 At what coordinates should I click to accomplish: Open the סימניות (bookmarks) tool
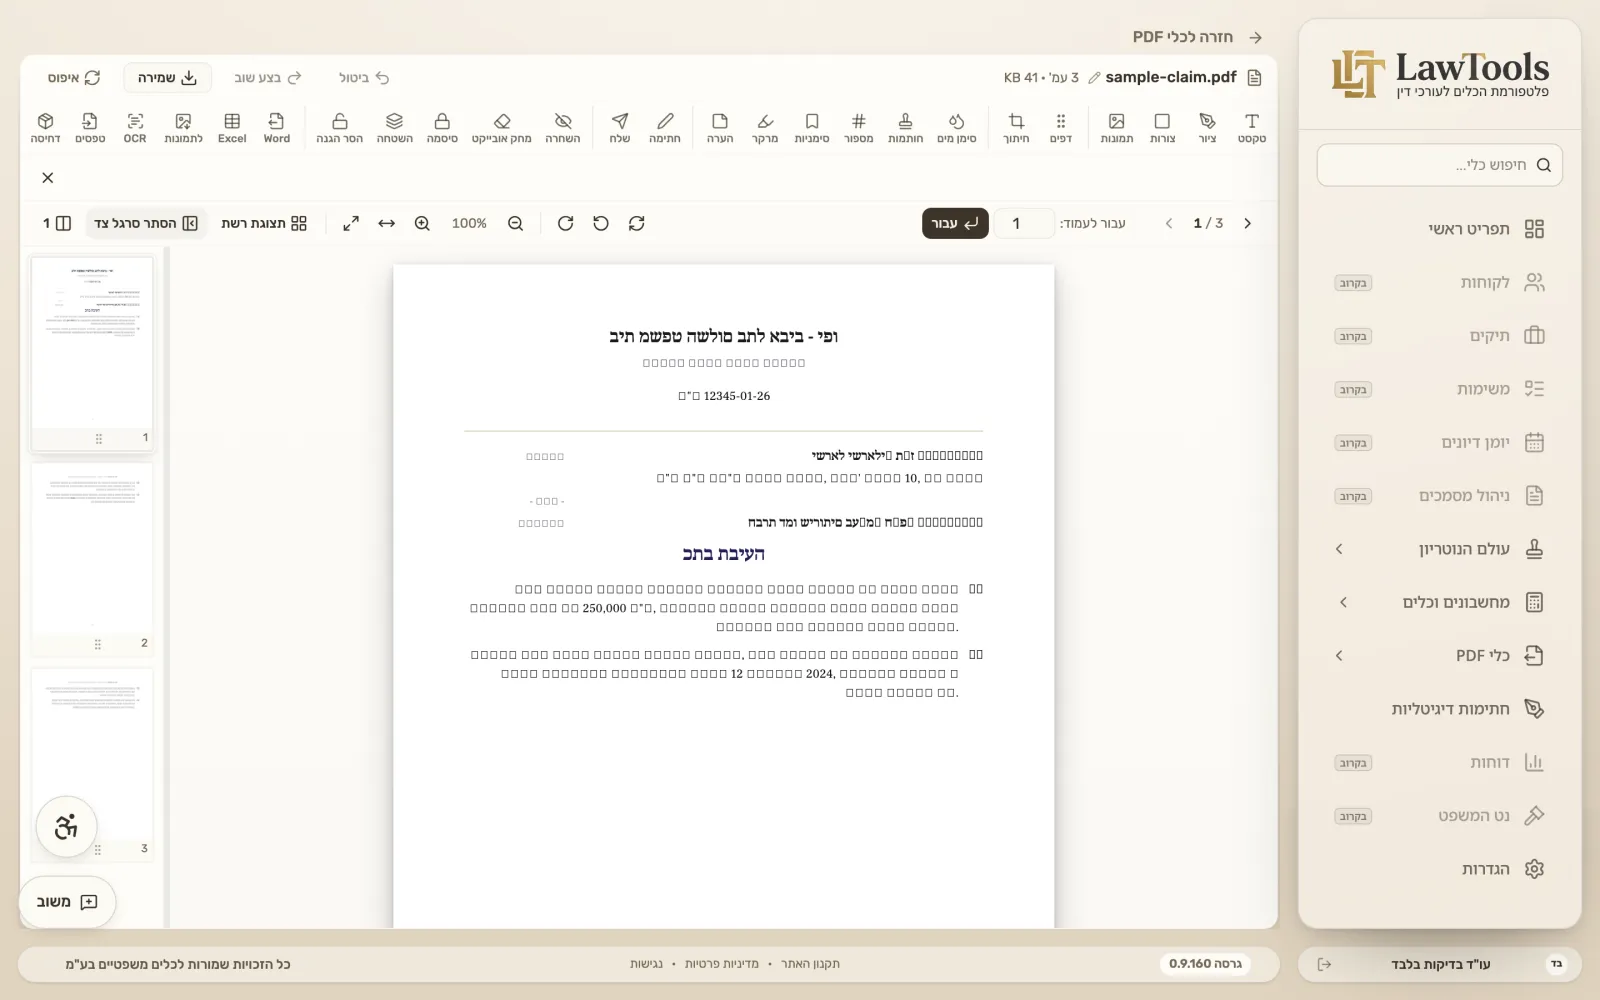point(812,128)
